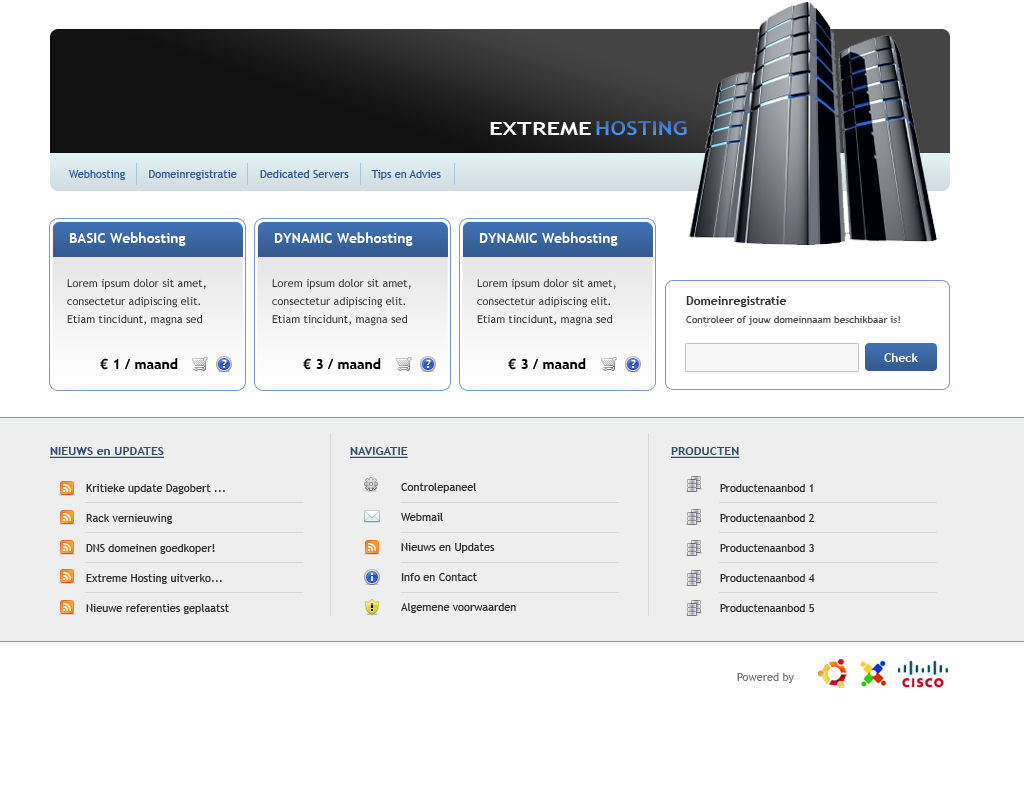Click the € 1 / maand price
The image size is (1024, 800).
(x=138, y=364)
